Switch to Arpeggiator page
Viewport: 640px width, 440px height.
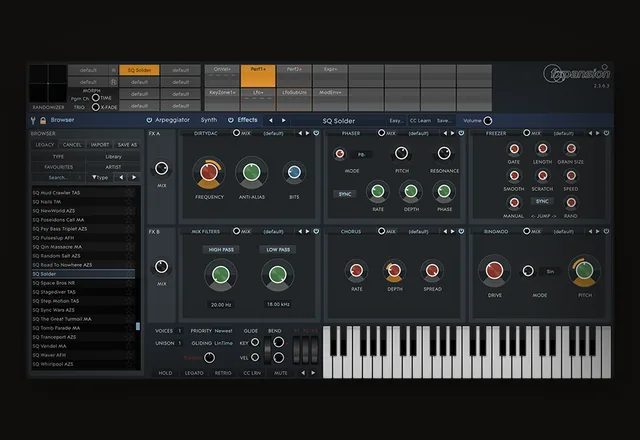click(172, 120)
